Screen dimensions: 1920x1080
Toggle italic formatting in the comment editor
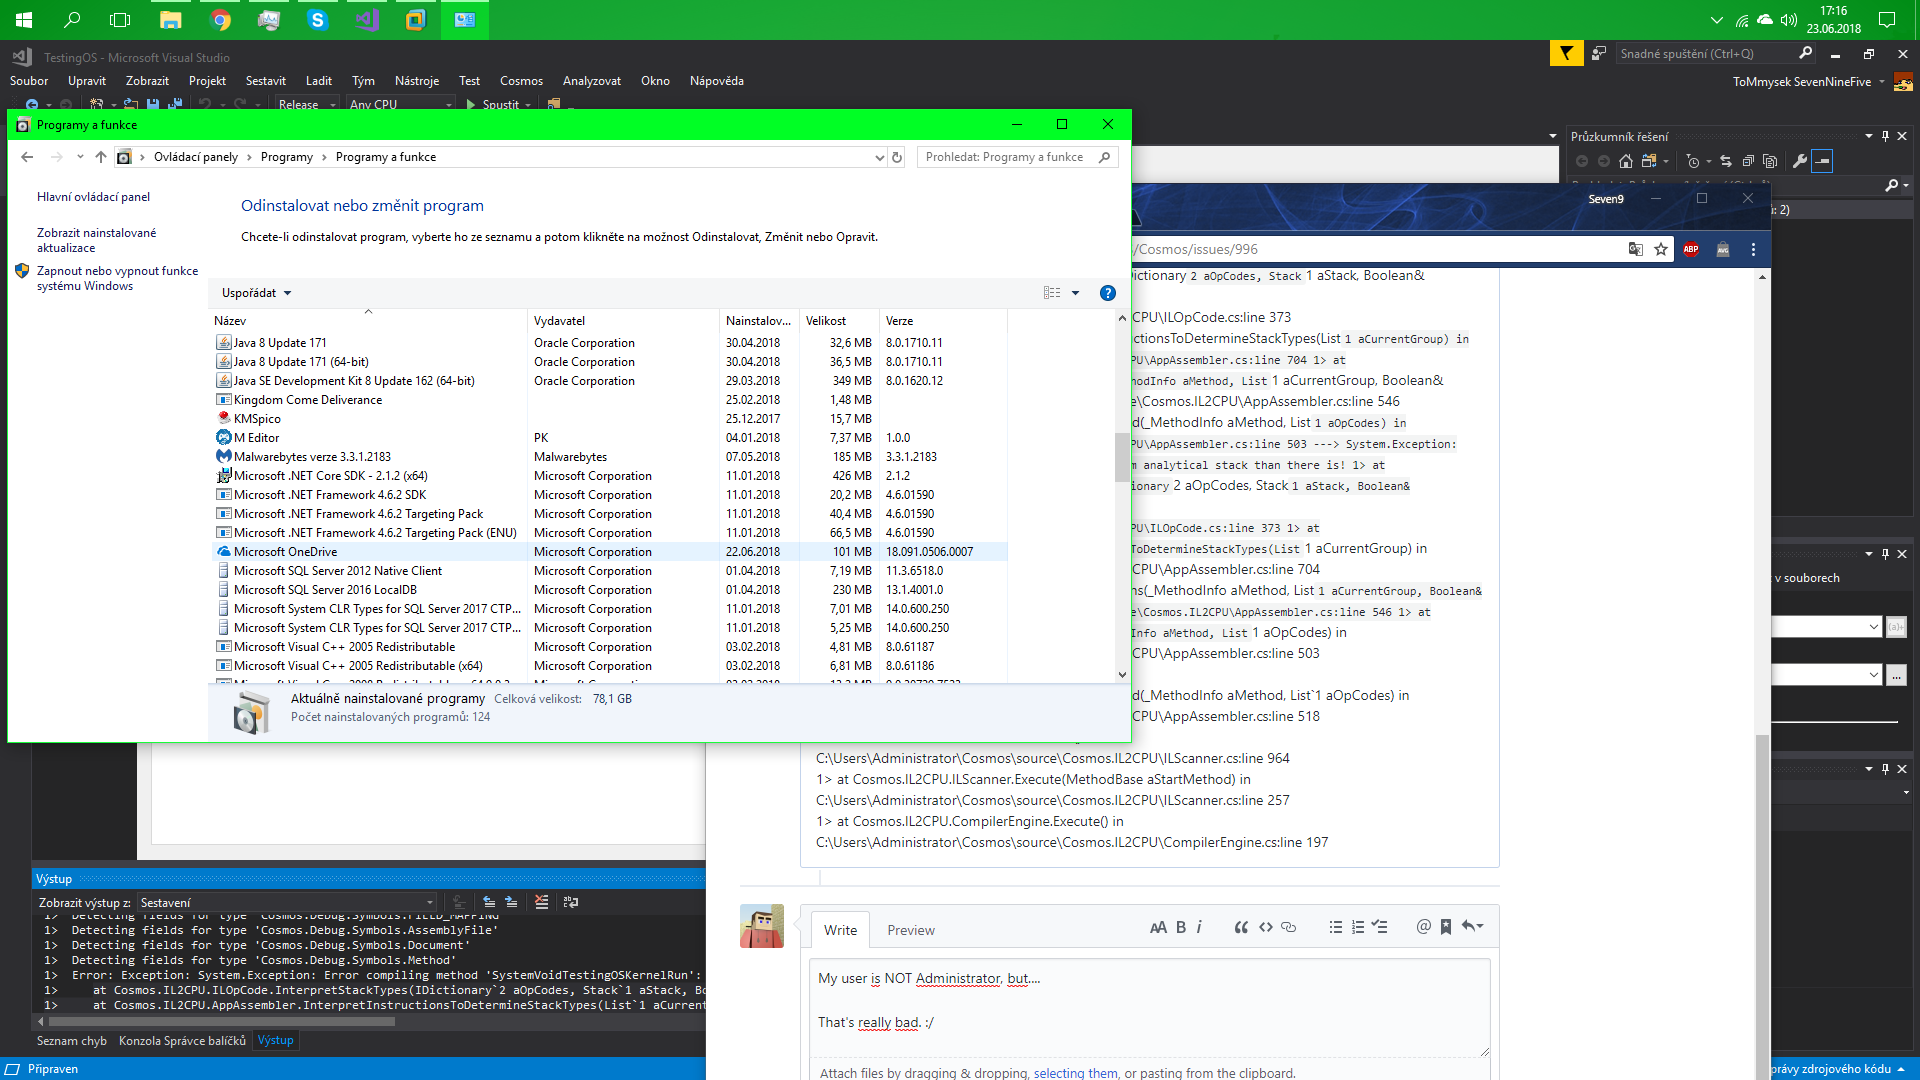pyautogui.click(x=1198, y=927)
